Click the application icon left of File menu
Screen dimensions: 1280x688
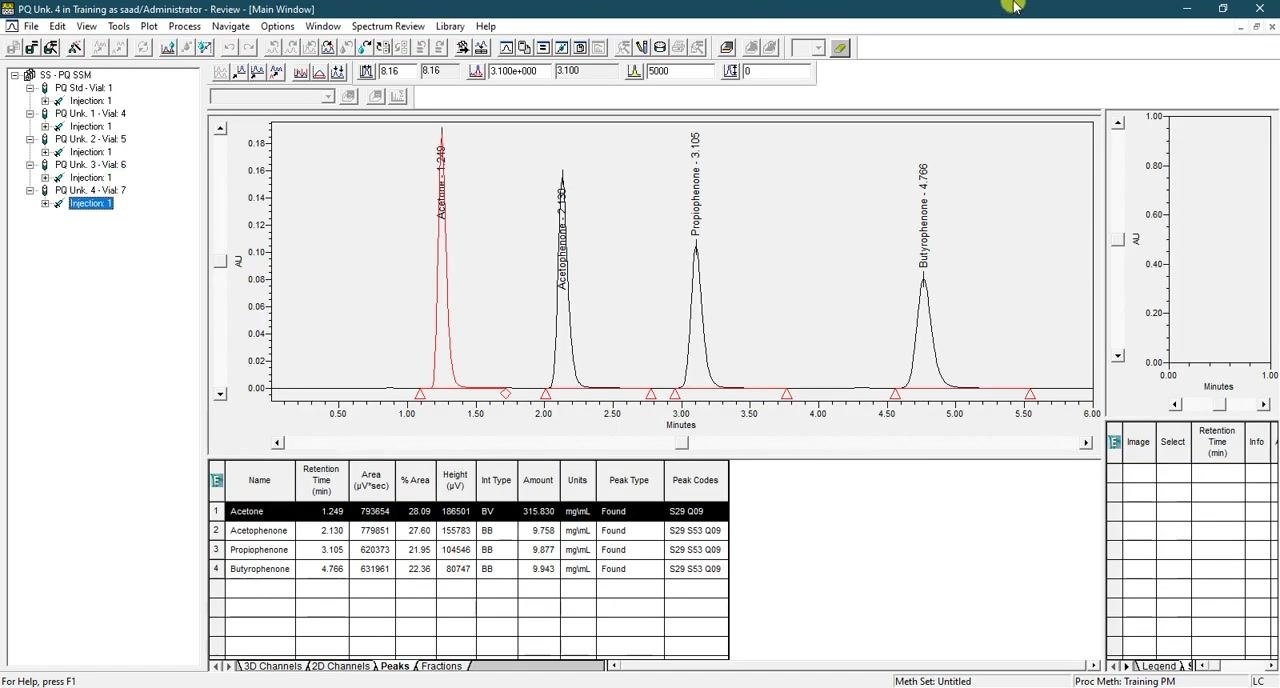[11, 26]
